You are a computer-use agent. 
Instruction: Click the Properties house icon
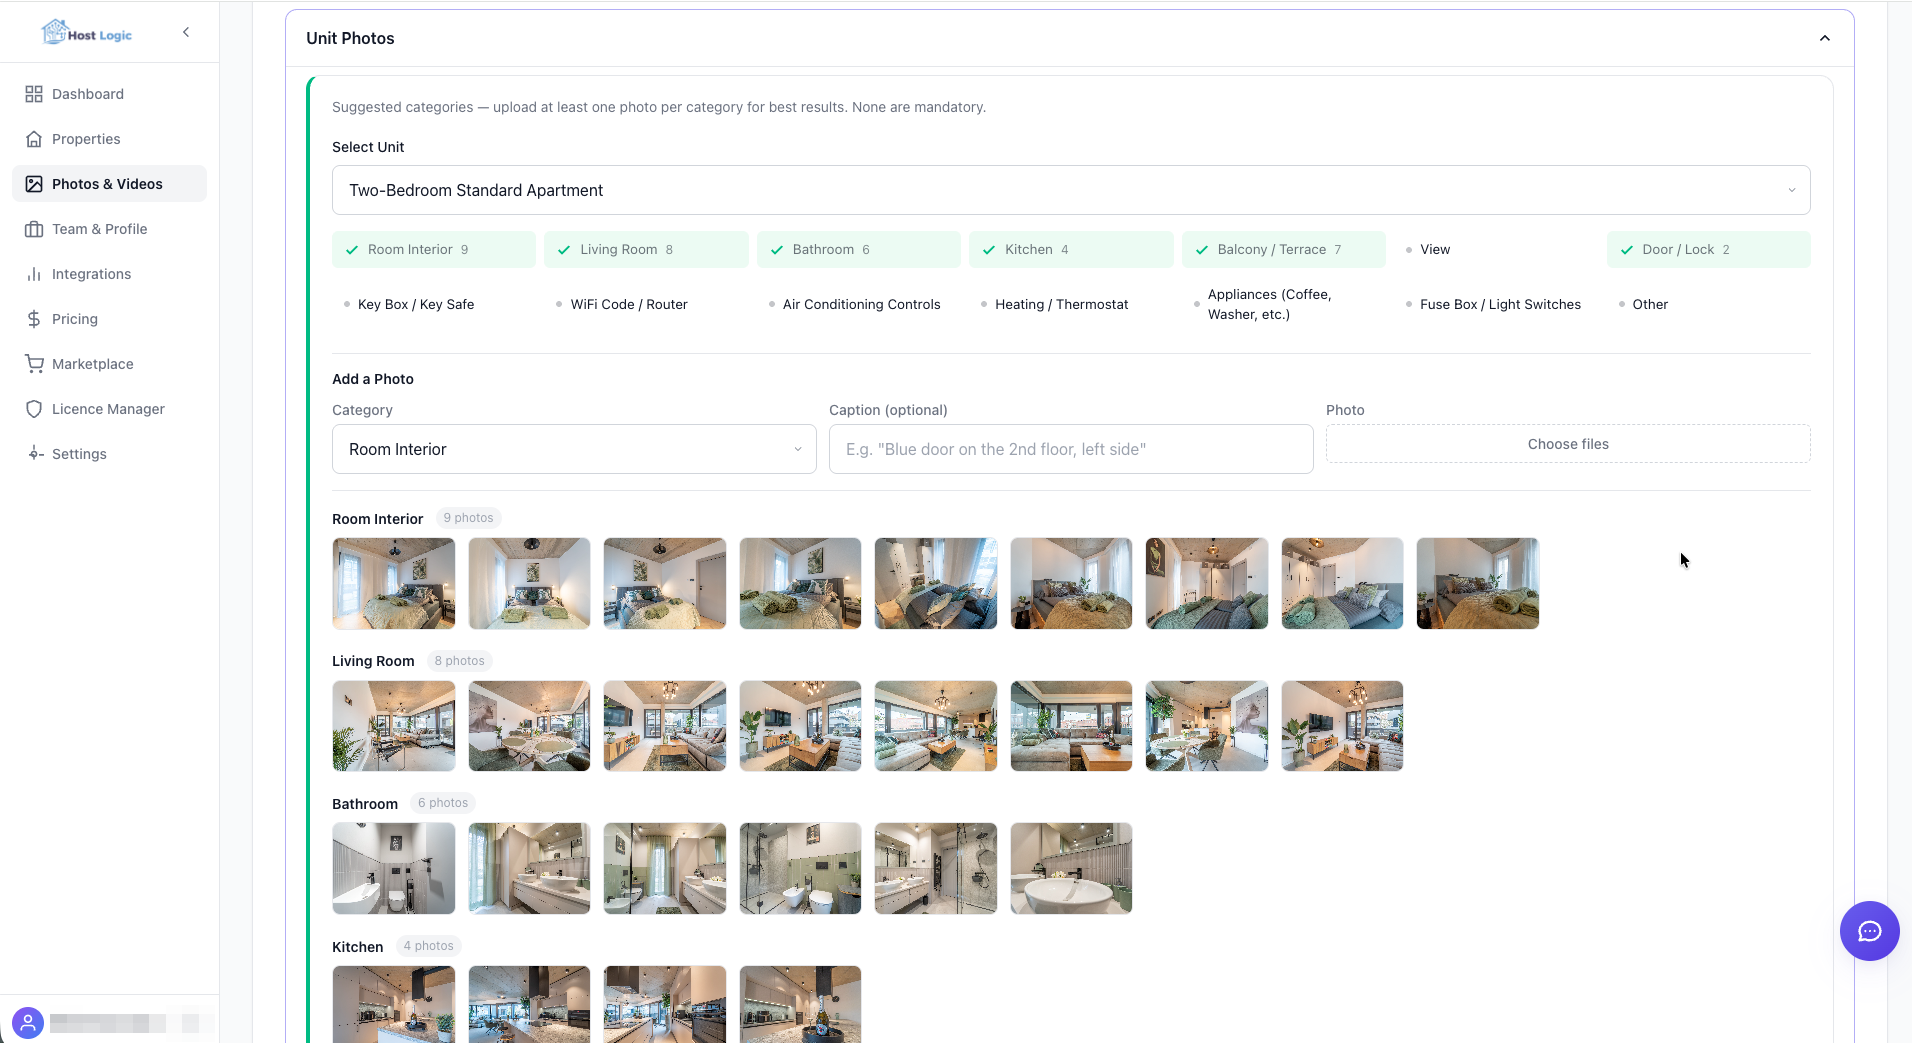pos(34,139)
